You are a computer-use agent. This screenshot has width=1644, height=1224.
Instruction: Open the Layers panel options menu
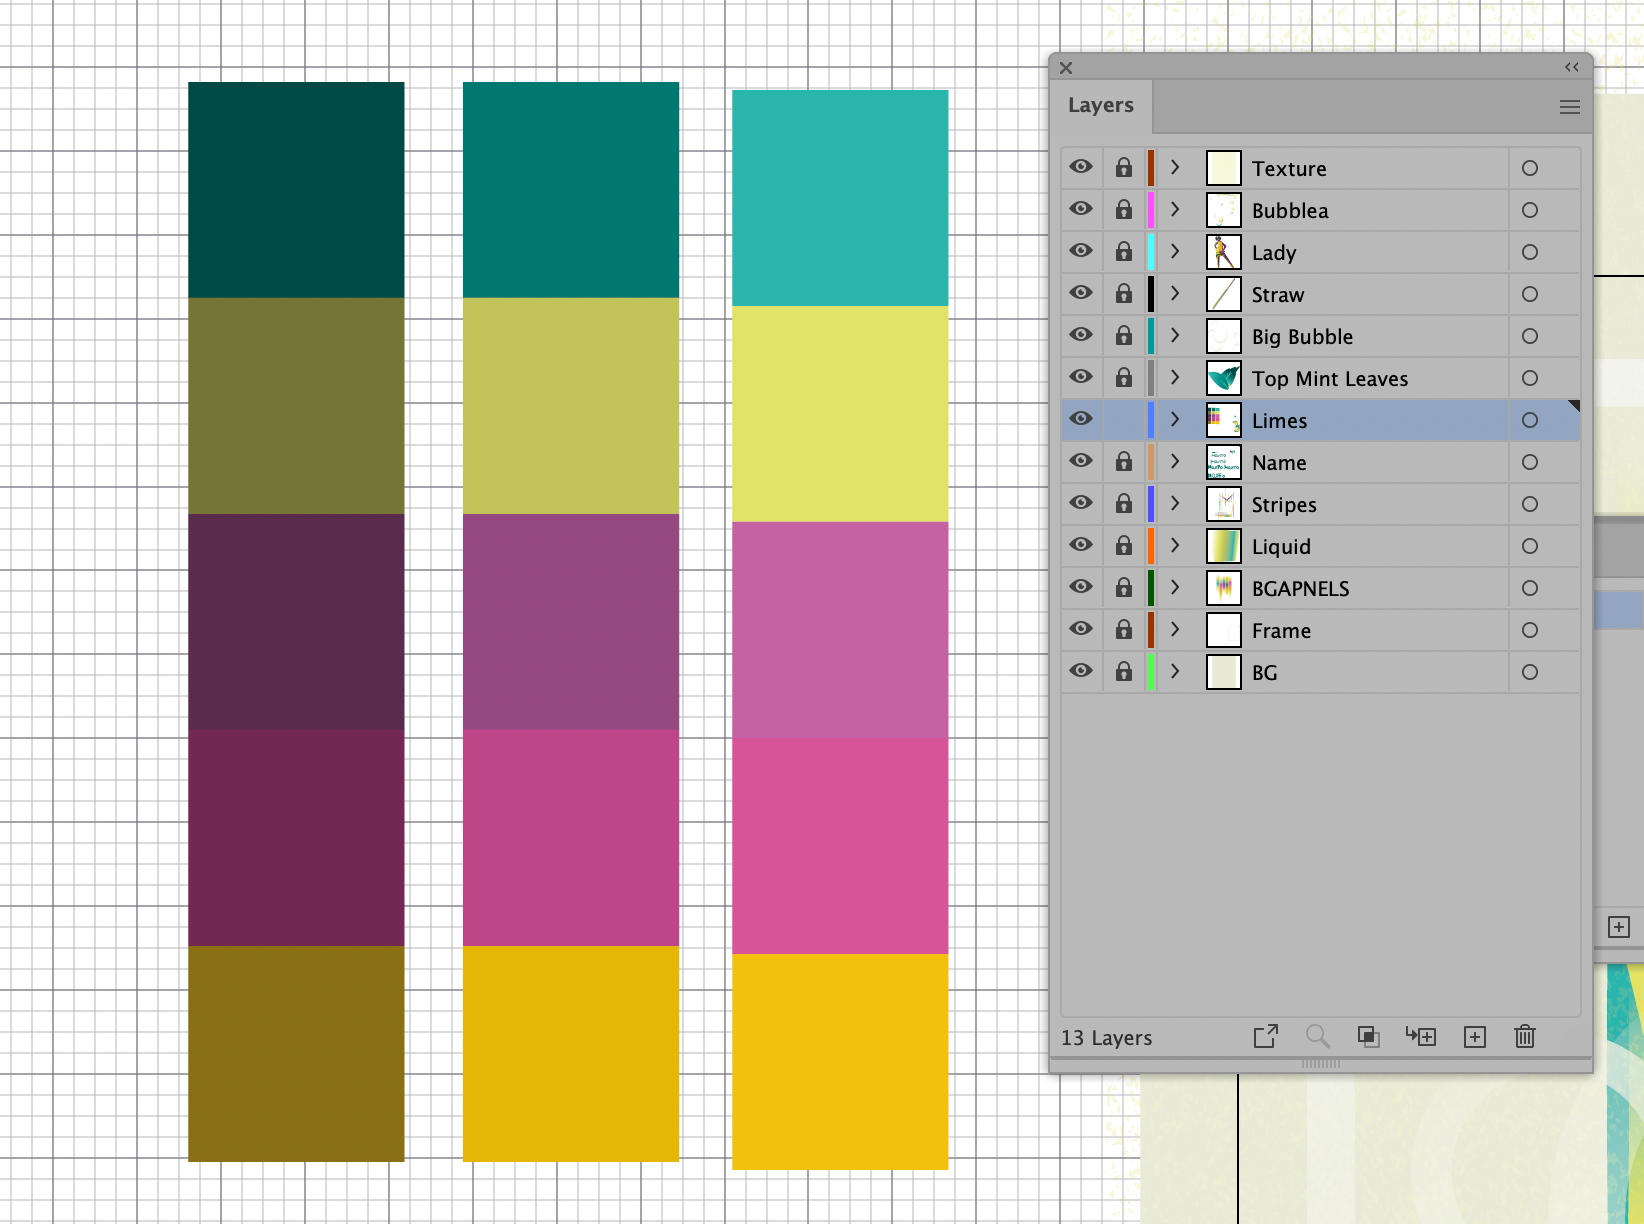1570,107
